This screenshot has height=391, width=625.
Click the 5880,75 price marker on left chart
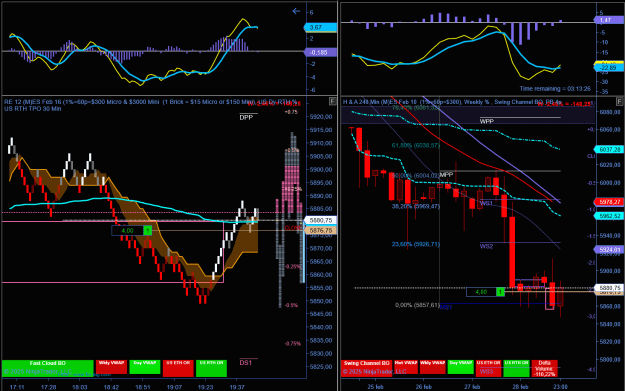tap(320, 220)
